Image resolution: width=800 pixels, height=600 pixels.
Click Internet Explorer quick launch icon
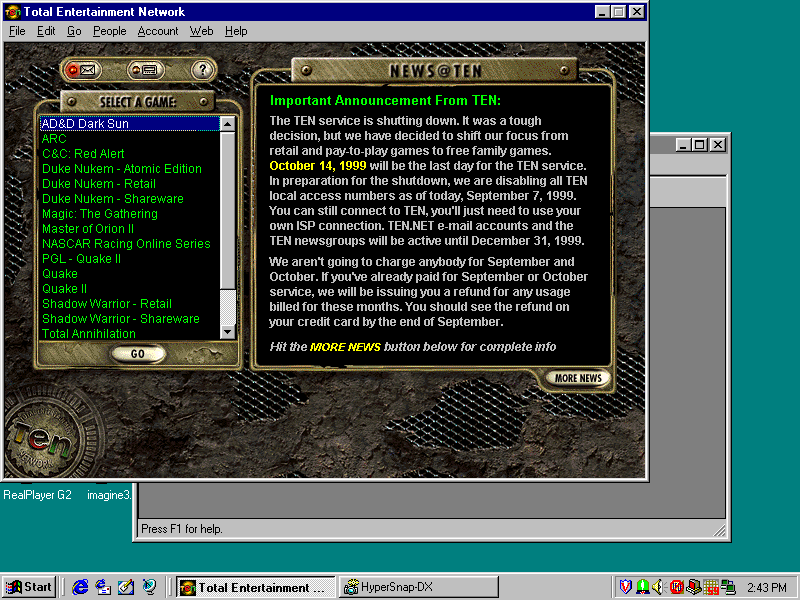click(80, 587)
